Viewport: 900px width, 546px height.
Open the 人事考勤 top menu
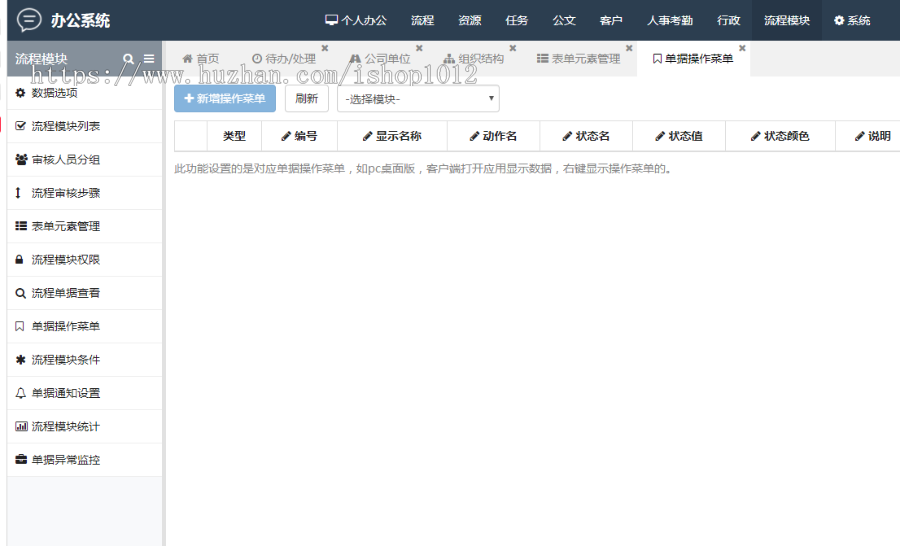point(670,20)
